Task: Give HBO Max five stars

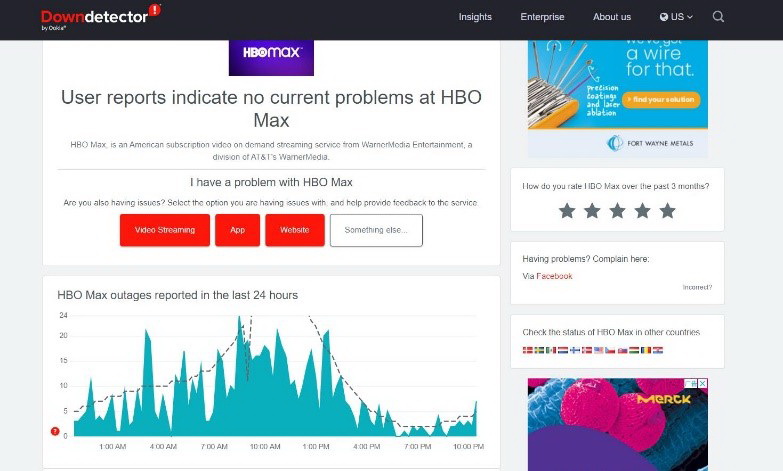Action: pos(667,211)
